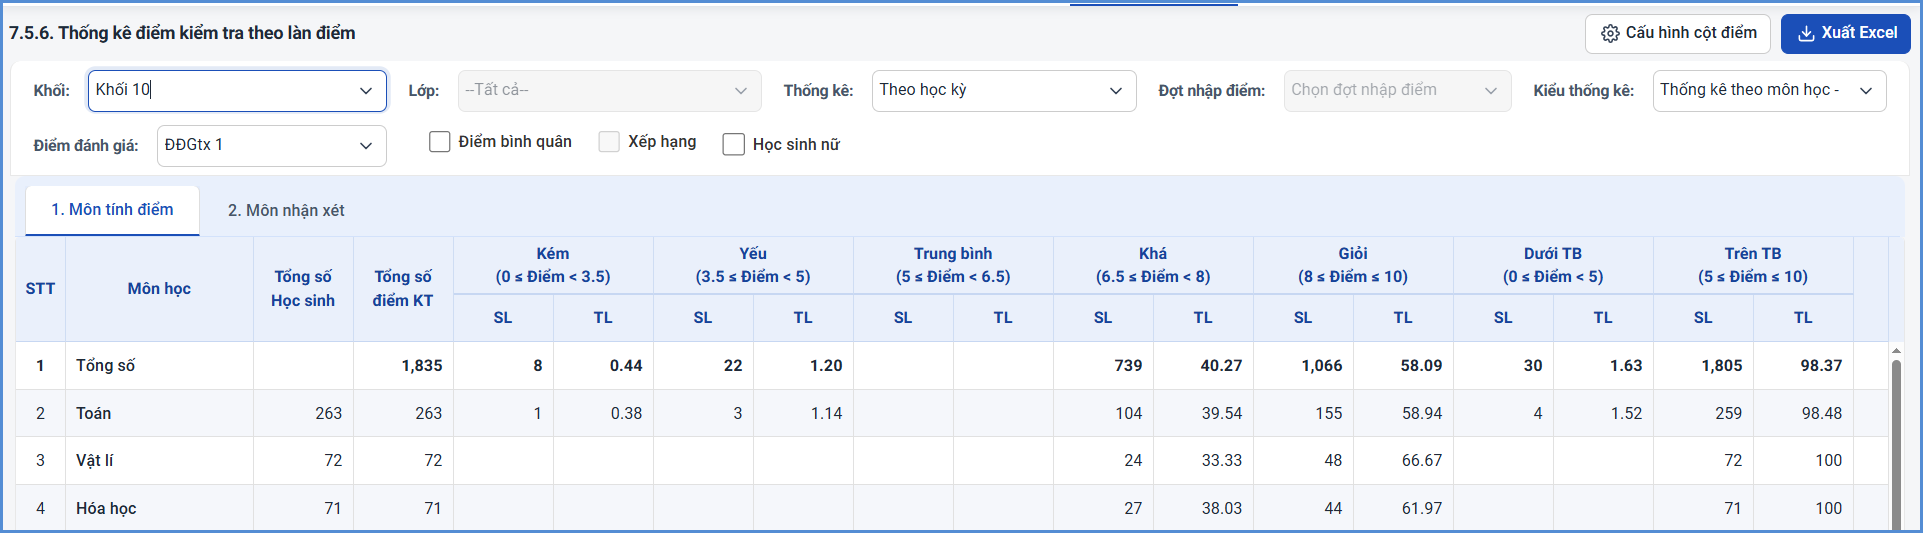The image size is (1923, 533).
Task: Click the 1,066 Giỏi SL cell
Action: click(1303, 366)
